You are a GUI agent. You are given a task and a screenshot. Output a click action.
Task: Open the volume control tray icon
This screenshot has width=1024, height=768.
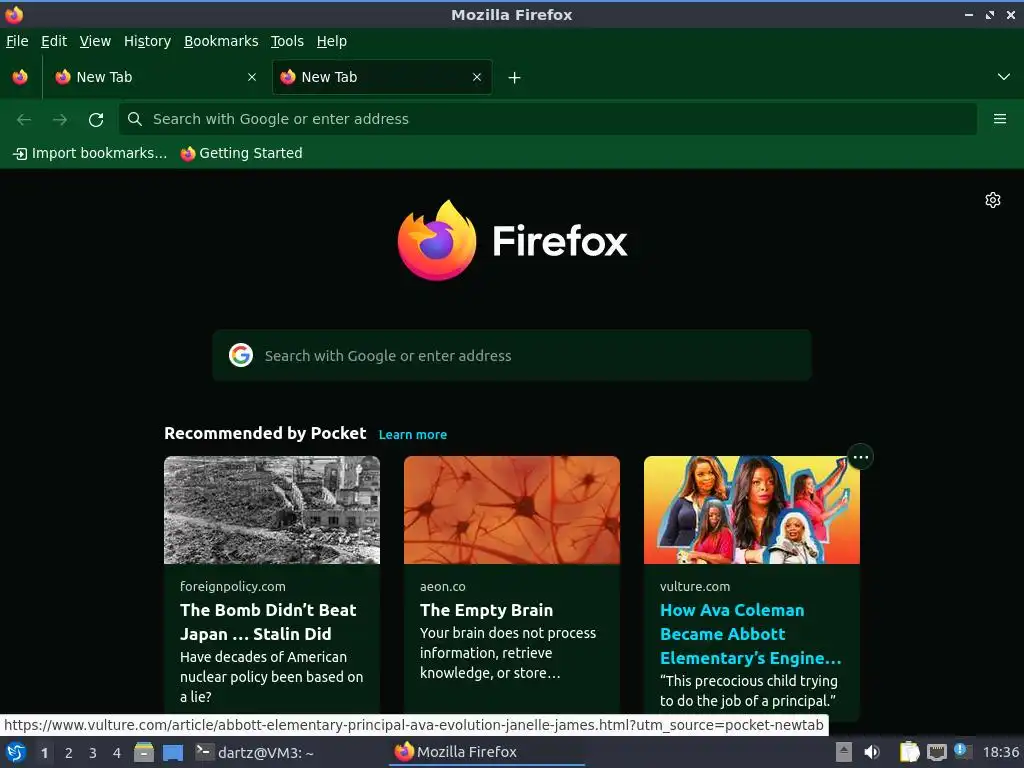click(x=872, y=752)
